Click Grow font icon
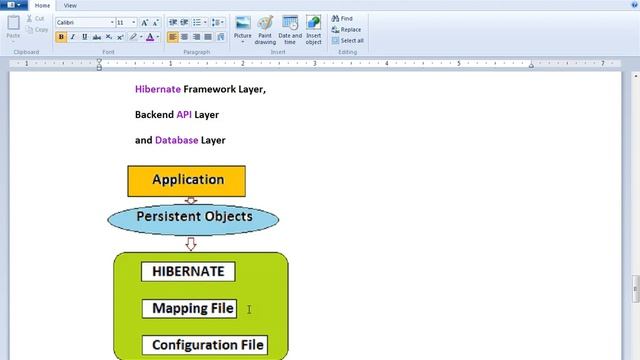This screenshot has height=360, width=640. pyautogui.click(x=144, y=23)
